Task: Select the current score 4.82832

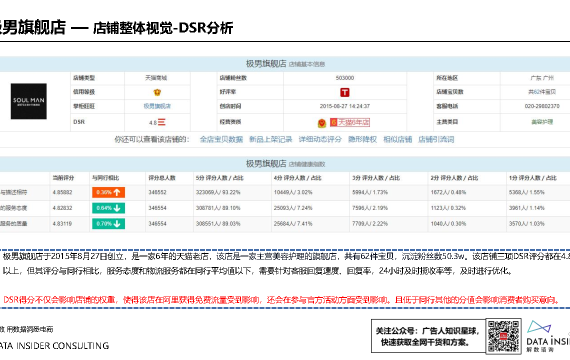Action: point(63,208)
